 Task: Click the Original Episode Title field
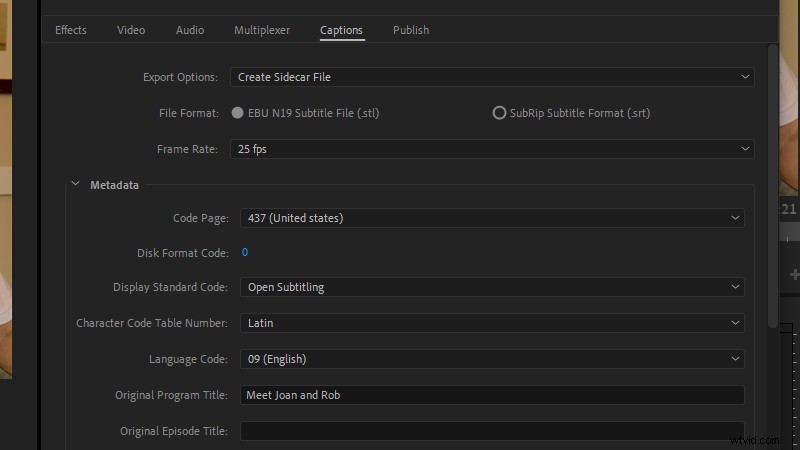[x=492, y=431]
